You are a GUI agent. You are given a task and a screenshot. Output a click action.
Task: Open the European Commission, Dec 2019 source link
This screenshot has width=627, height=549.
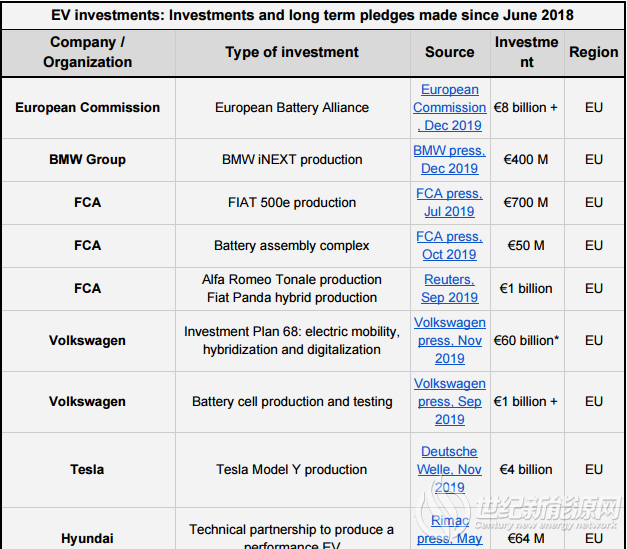(x=449, y=108)
